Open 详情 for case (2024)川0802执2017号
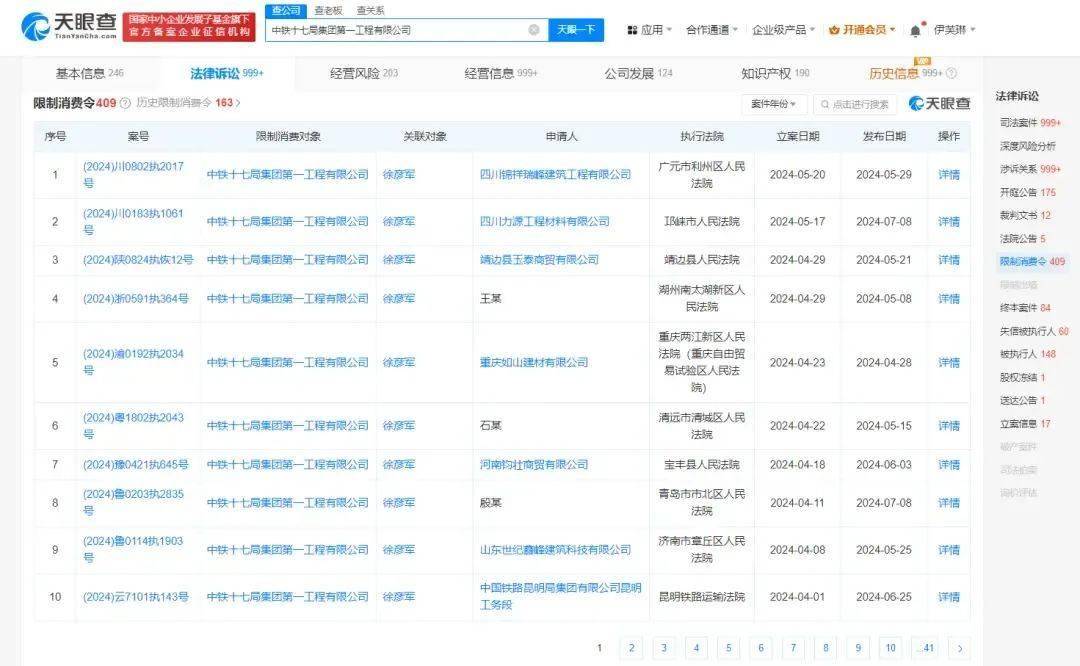Viewport: 1080px width, 666px height. [x=948, y=175]
